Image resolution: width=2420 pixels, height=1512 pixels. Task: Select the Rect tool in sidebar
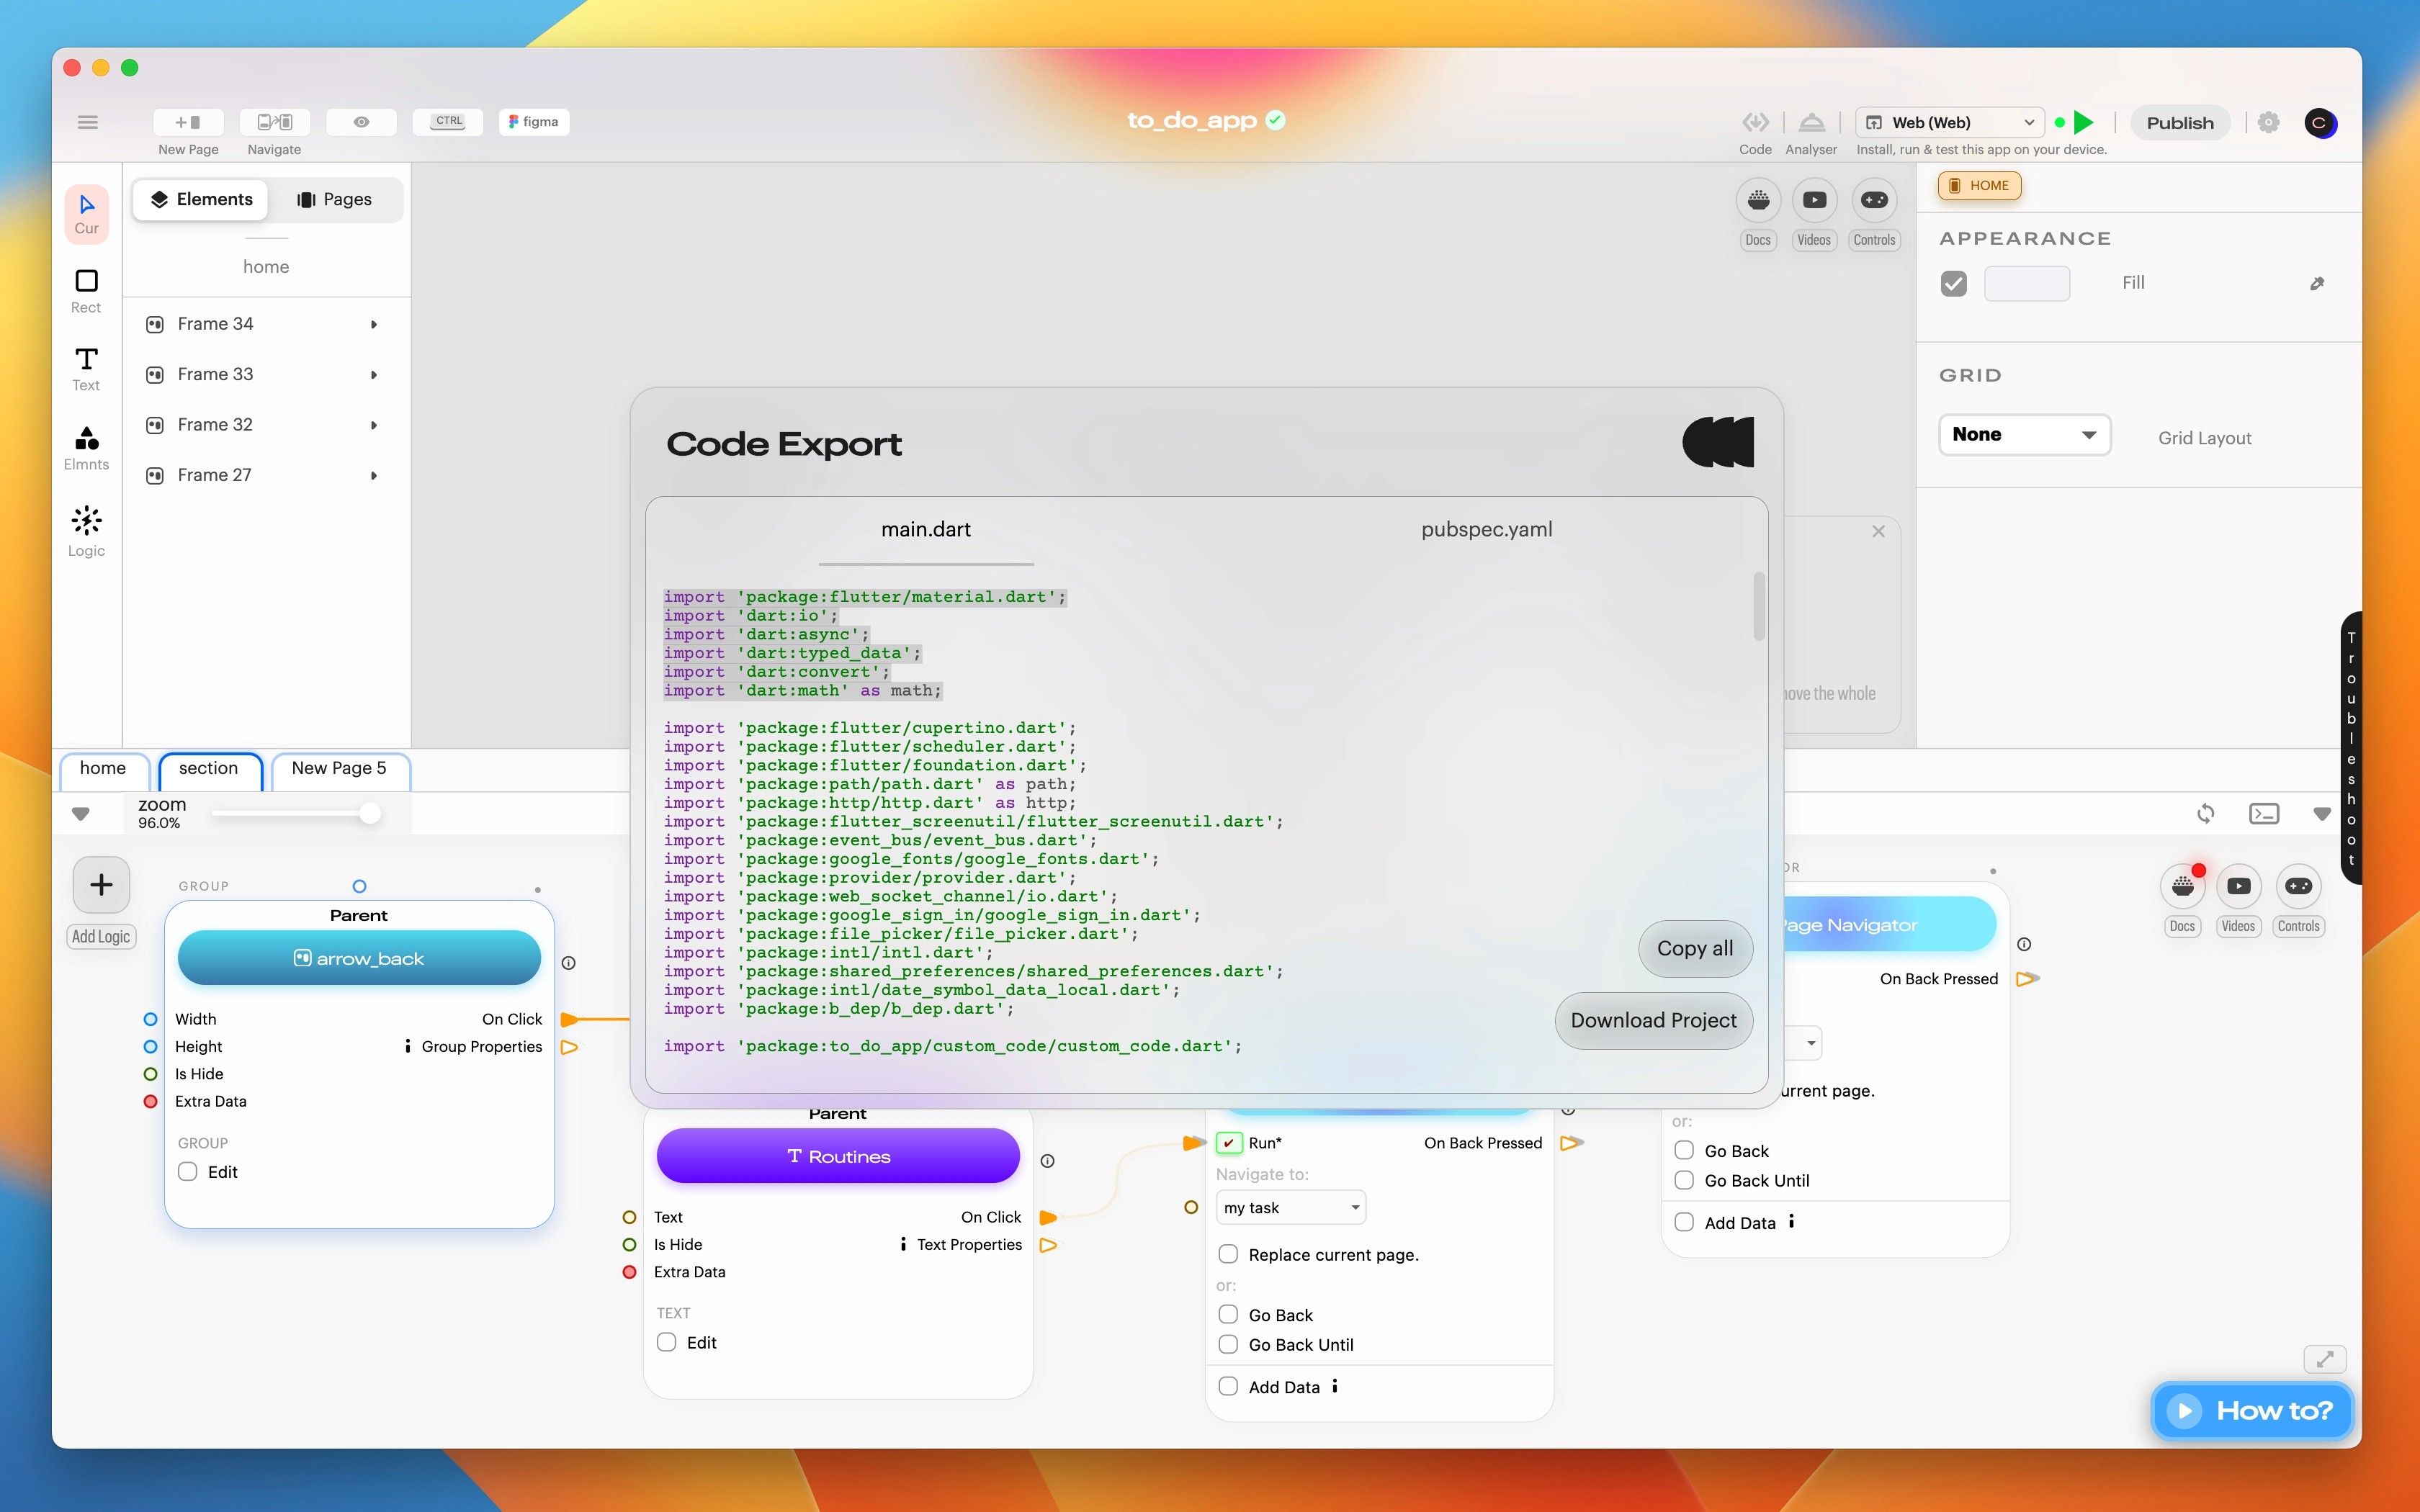coord(86,282)
